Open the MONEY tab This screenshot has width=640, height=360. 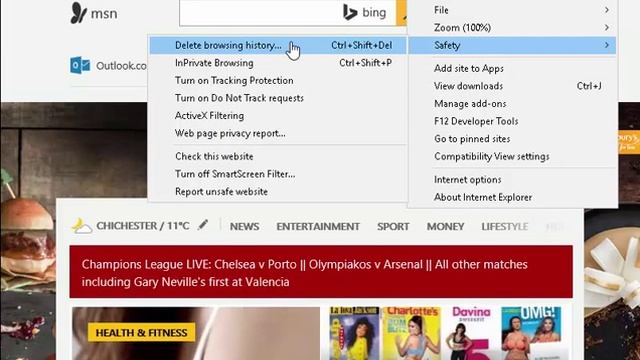tap(445, 227)
